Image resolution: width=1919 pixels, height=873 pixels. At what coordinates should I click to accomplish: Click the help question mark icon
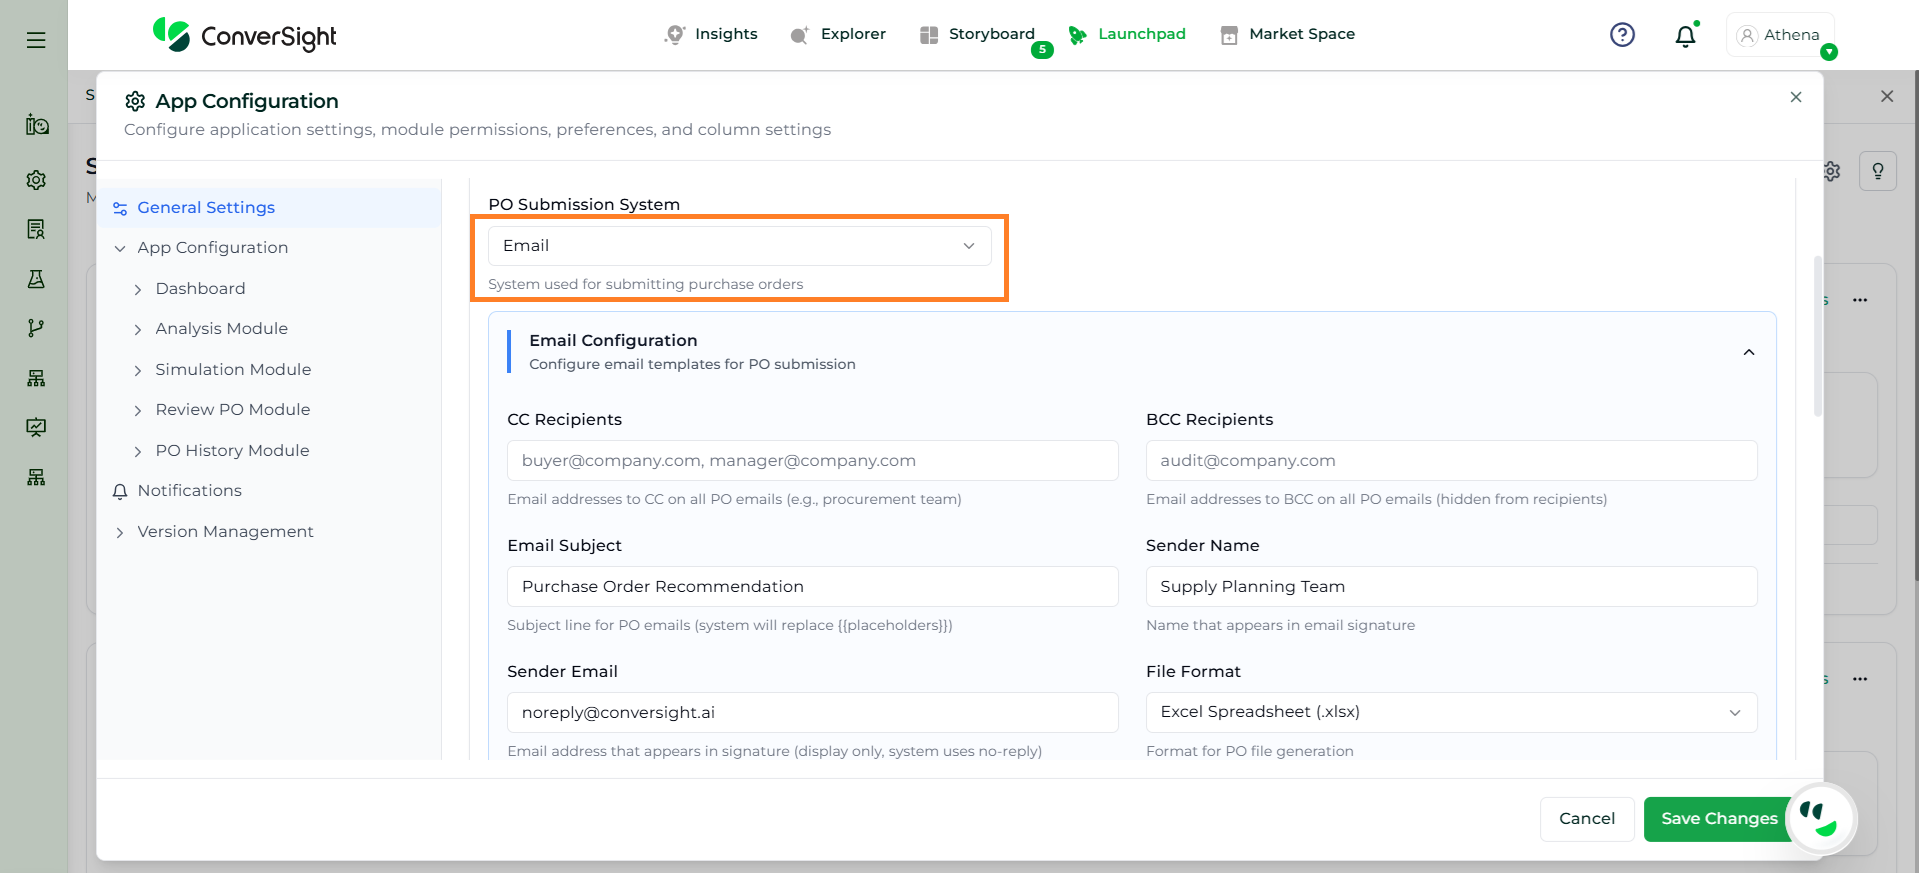click(x=1622, y=35)
